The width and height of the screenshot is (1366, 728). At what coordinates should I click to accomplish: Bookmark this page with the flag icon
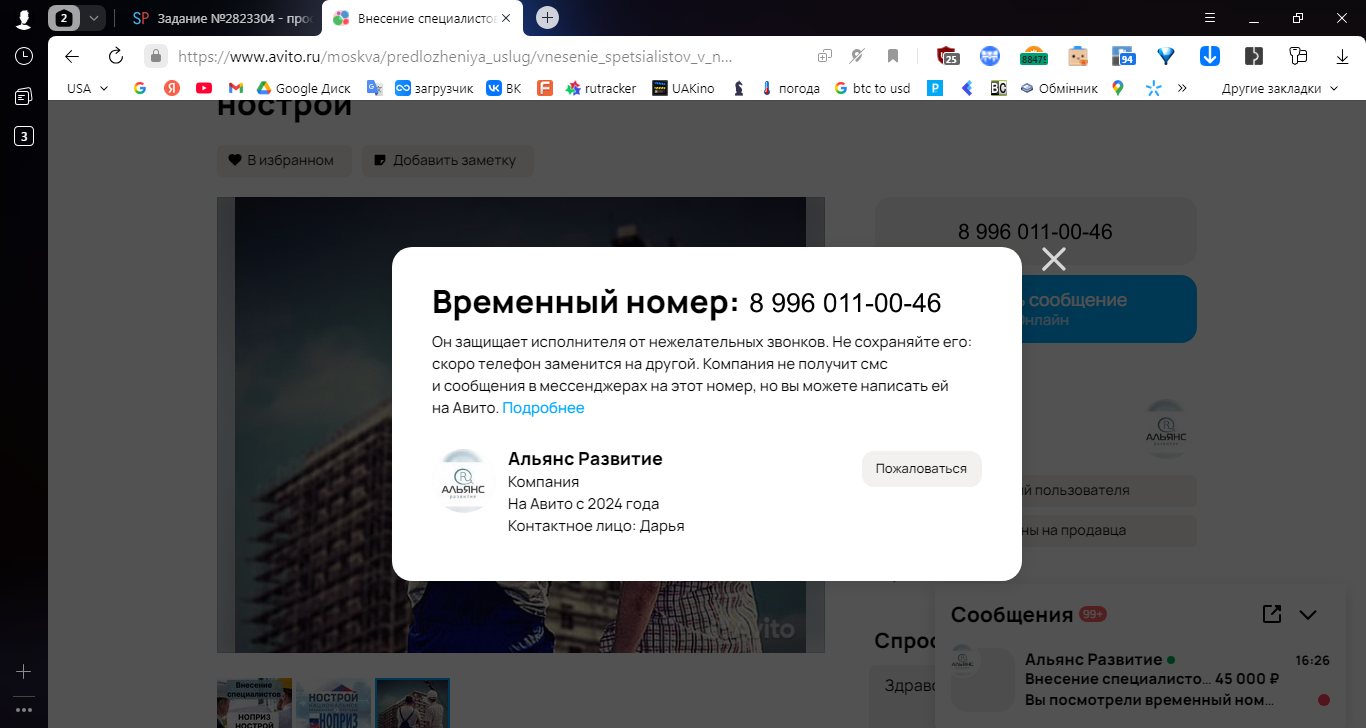coord(893,56)
